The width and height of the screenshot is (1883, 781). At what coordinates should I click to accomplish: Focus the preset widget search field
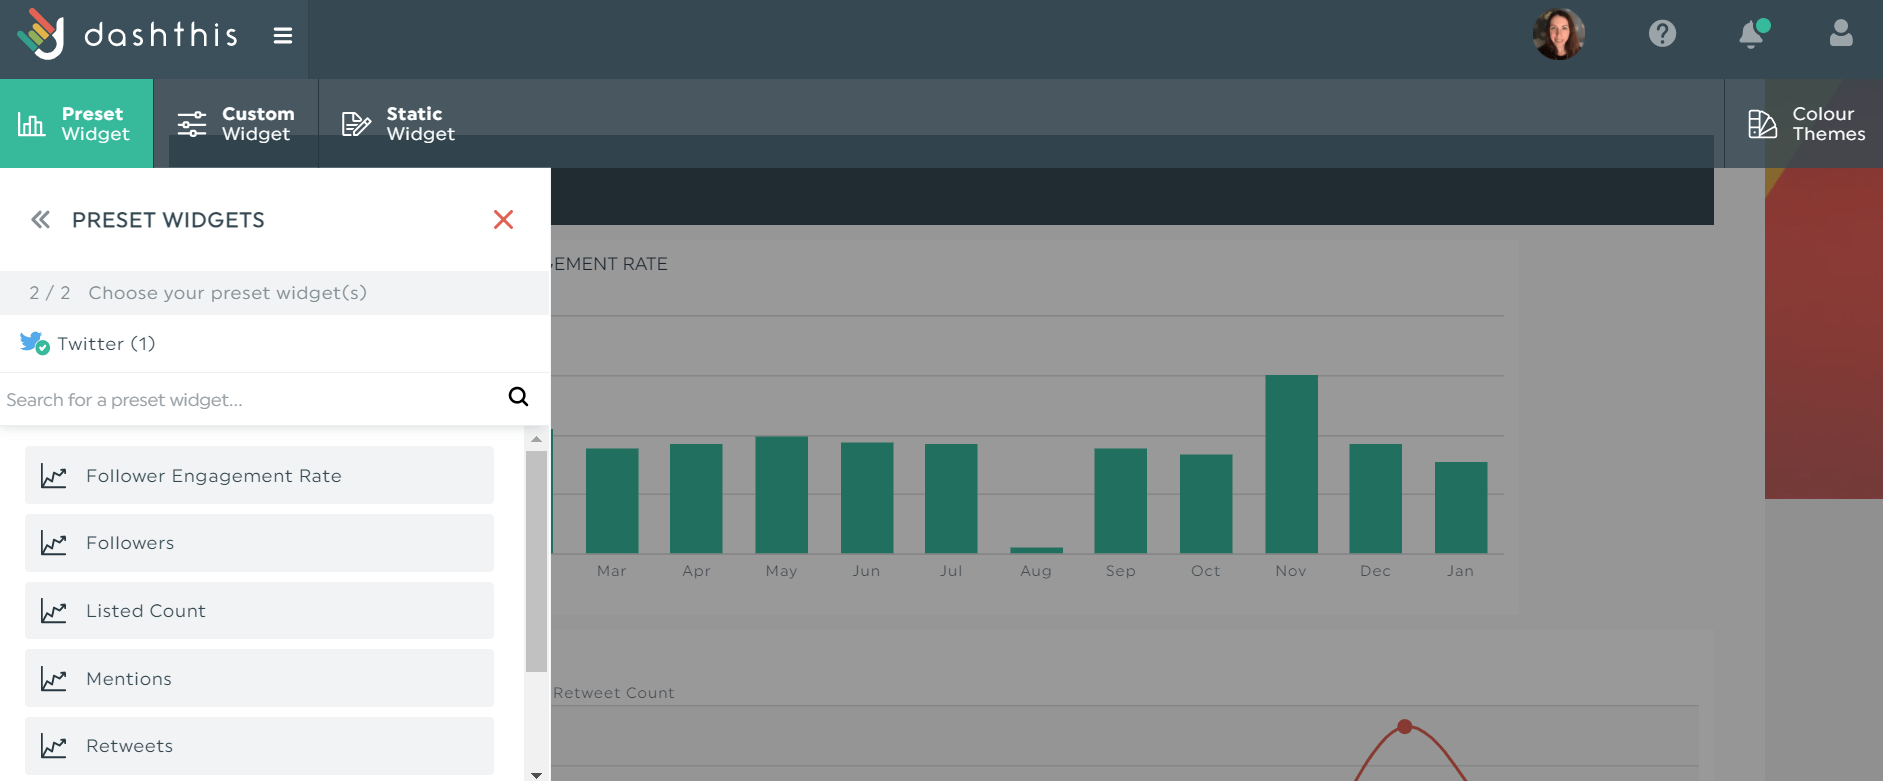click(250, 399)
